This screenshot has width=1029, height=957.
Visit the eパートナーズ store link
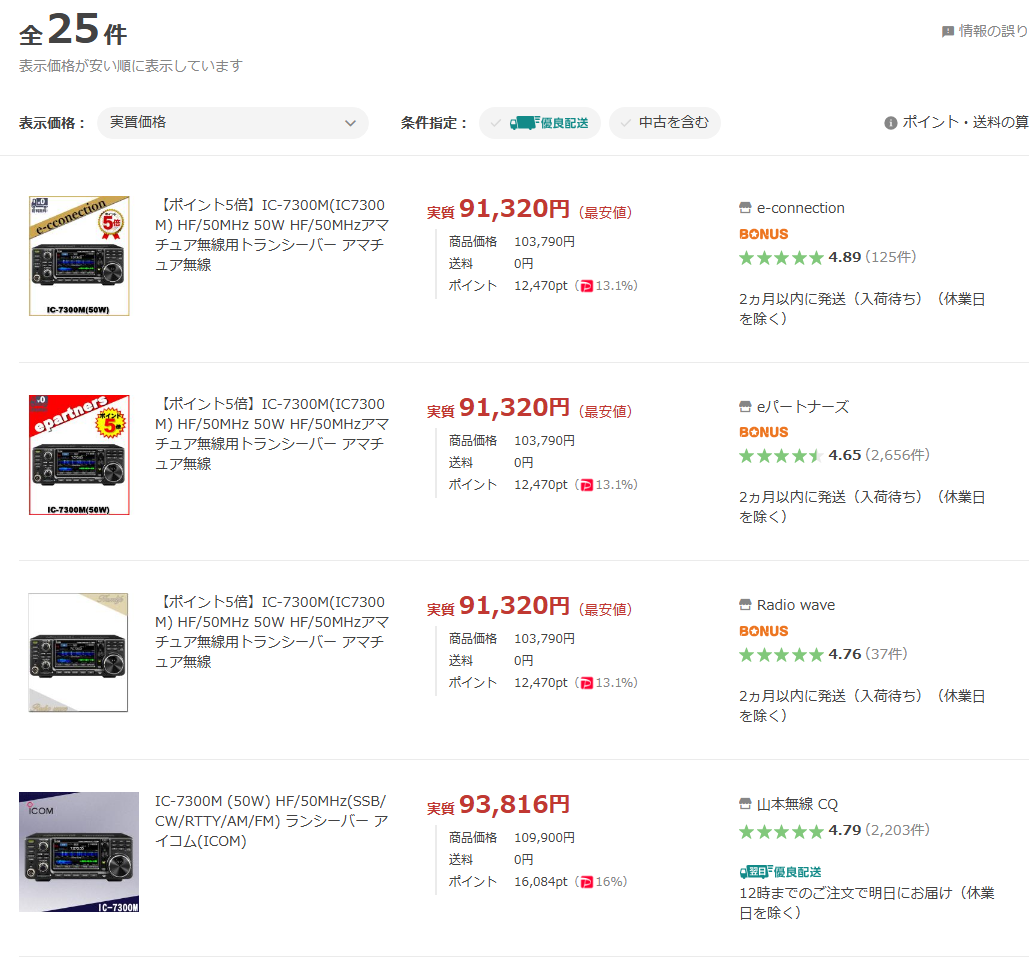[x=803, y=407]
